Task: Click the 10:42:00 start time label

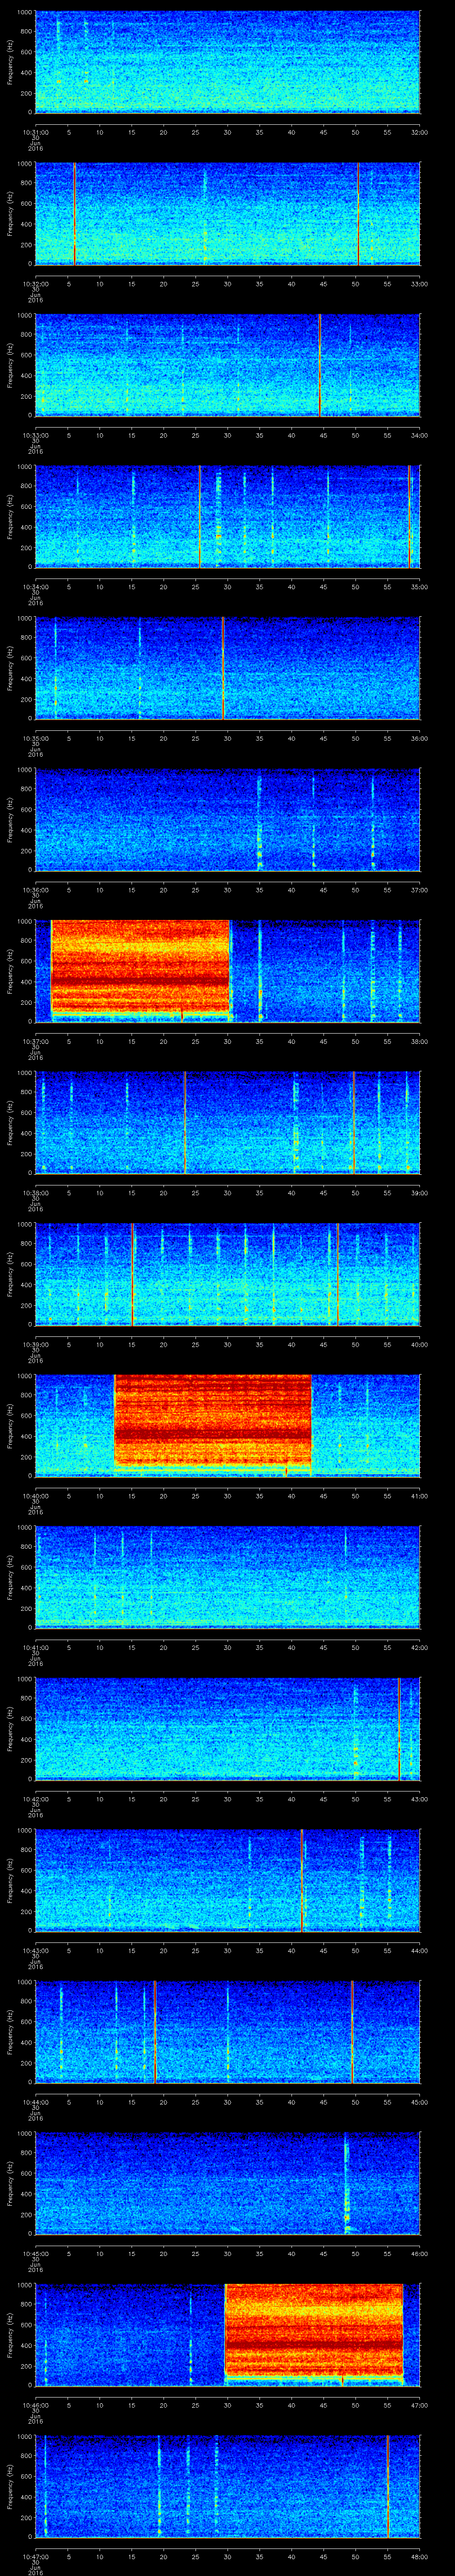Action: click(x=35, y=1799)
